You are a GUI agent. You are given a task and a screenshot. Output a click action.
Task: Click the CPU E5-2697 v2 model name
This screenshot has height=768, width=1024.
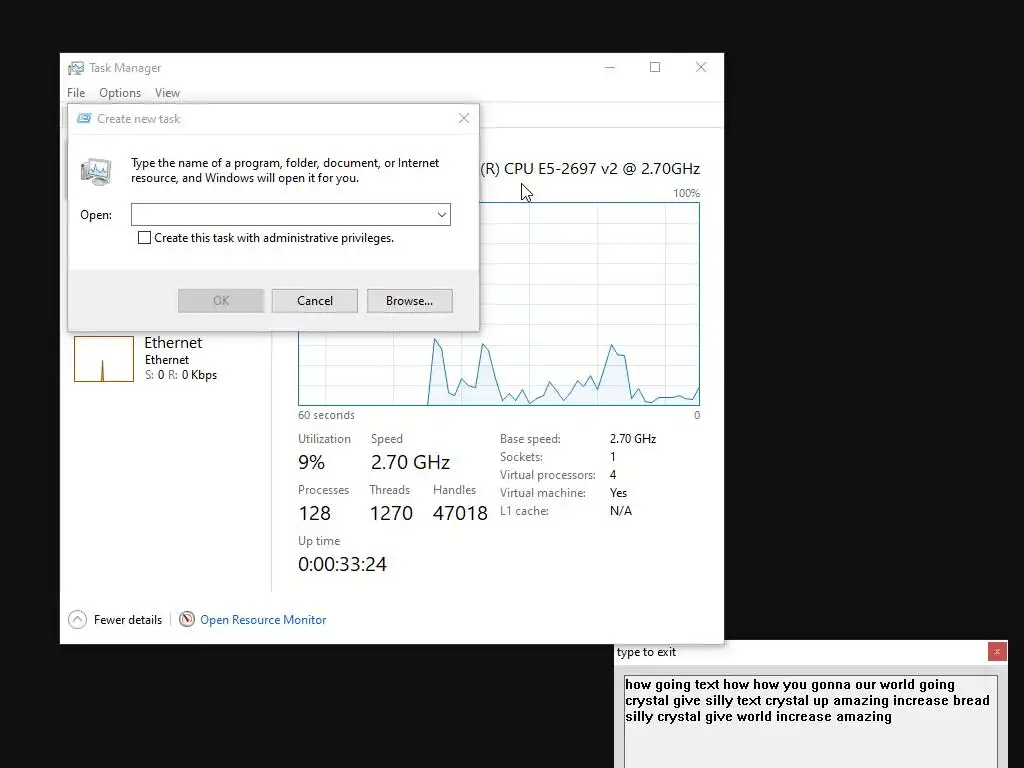coord(590,168)
